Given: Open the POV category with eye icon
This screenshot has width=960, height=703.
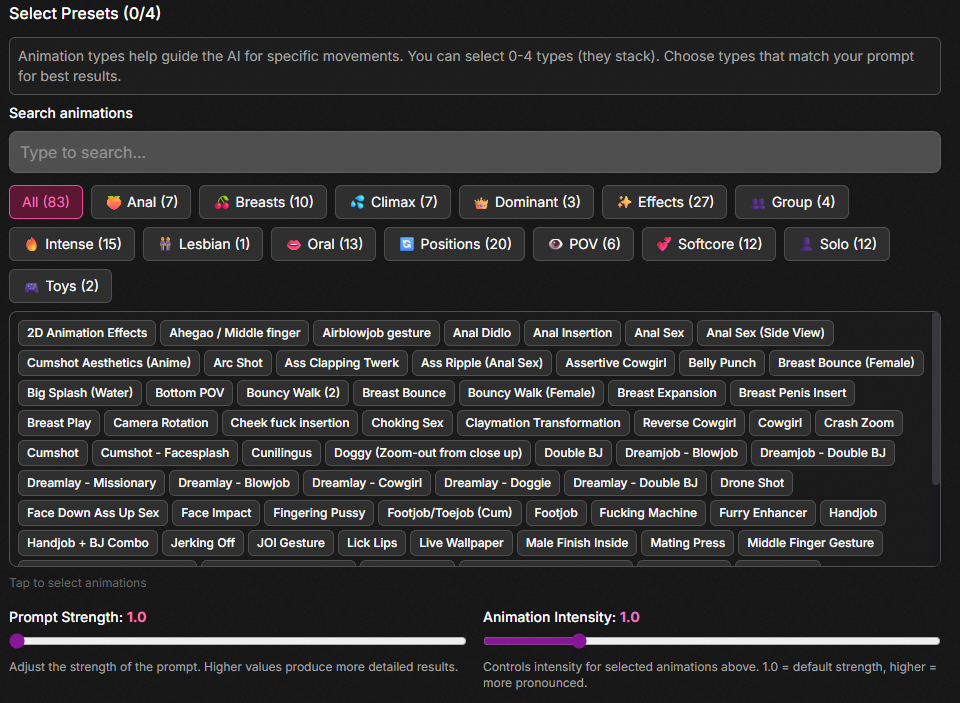Looking at the screenshot, I should pos(583,244).
